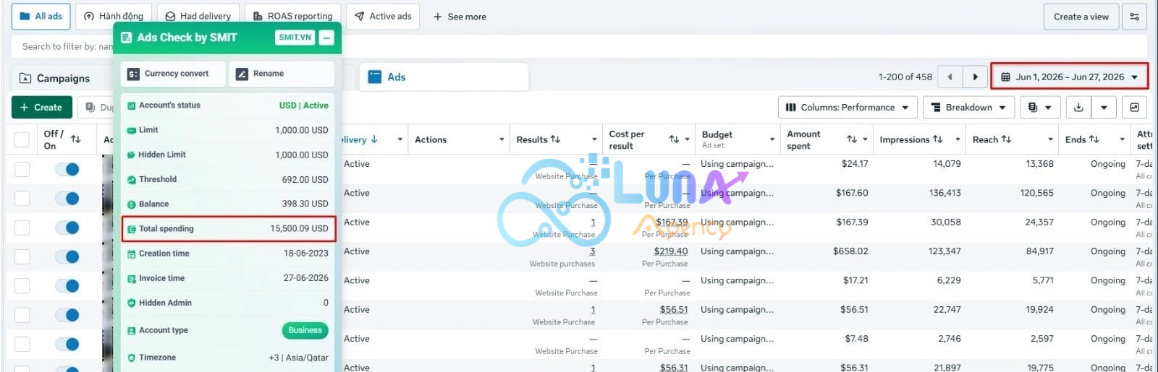Click the Create a view button
Viewport: 1158px width, 372px height.
pyautogui.click(x=1080, y=16)
